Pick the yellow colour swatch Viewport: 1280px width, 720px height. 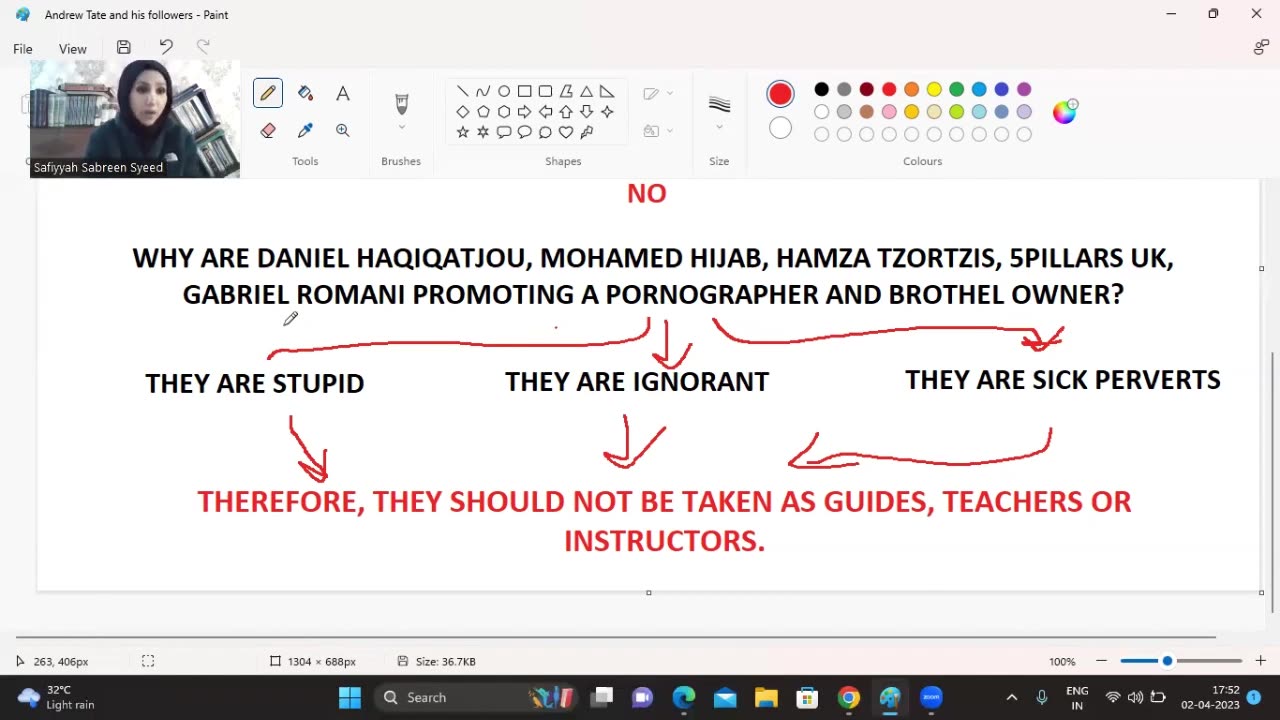934,90
